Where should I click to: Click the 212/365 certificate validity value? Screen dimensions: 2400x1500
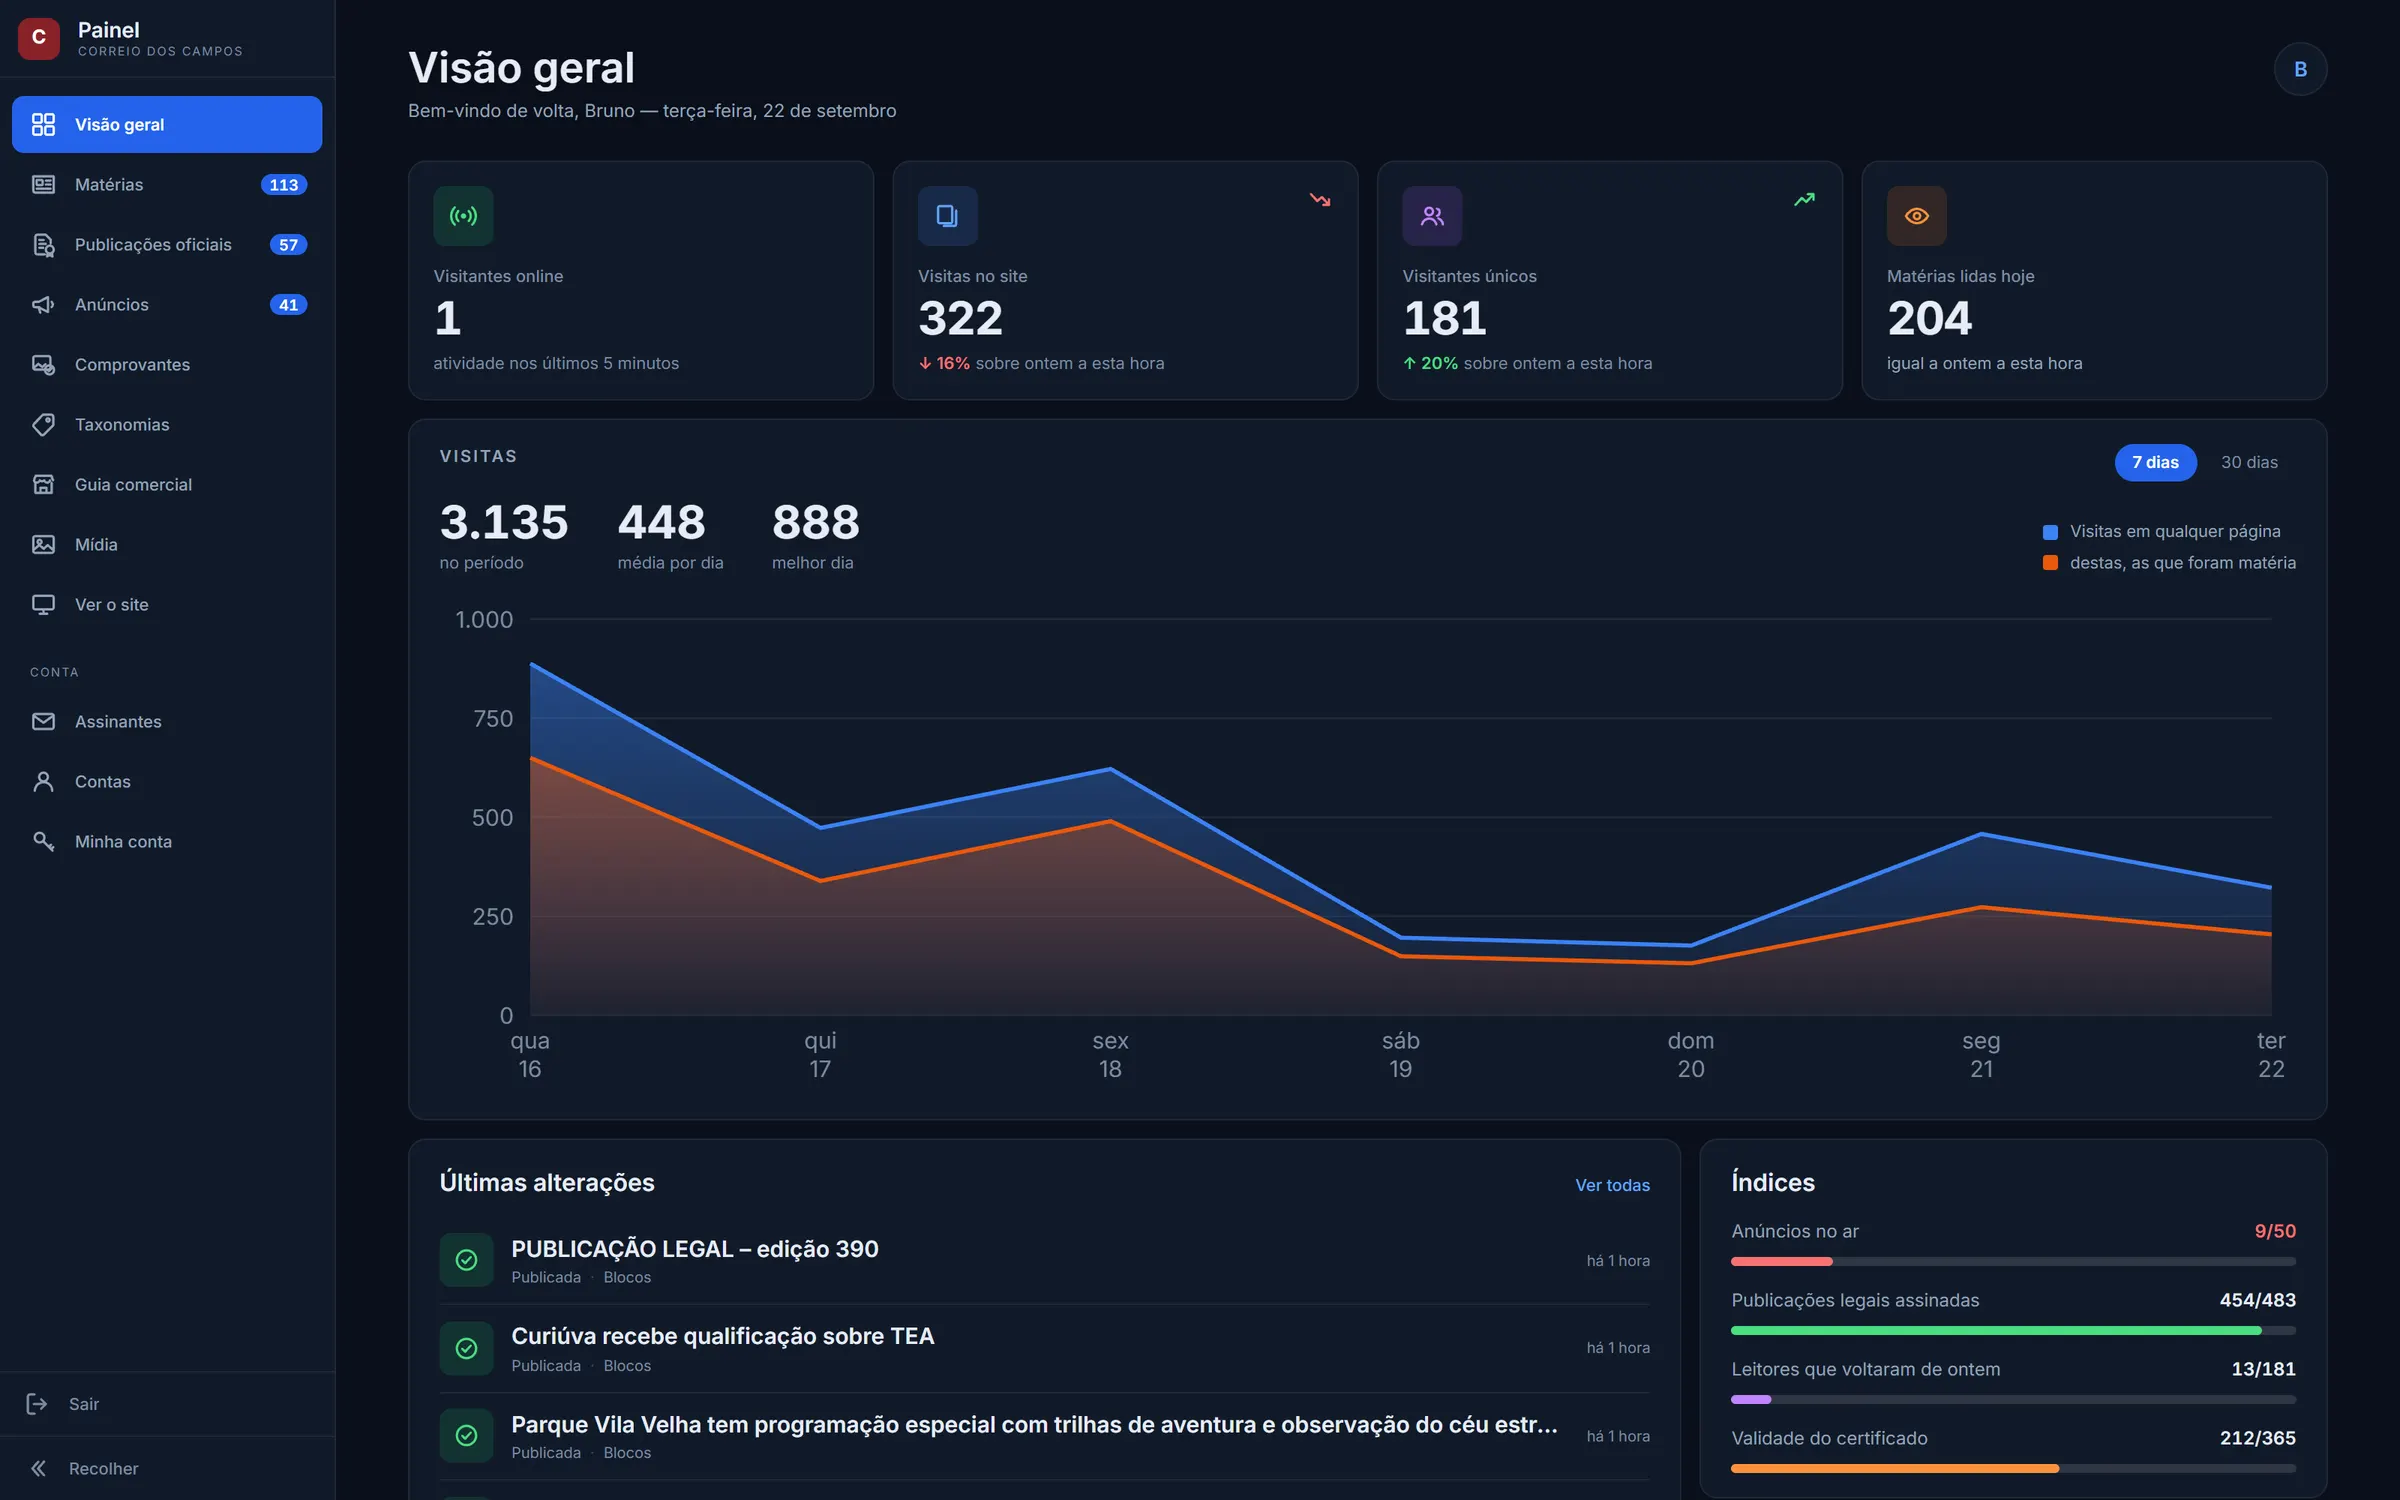(2258, 1438)
